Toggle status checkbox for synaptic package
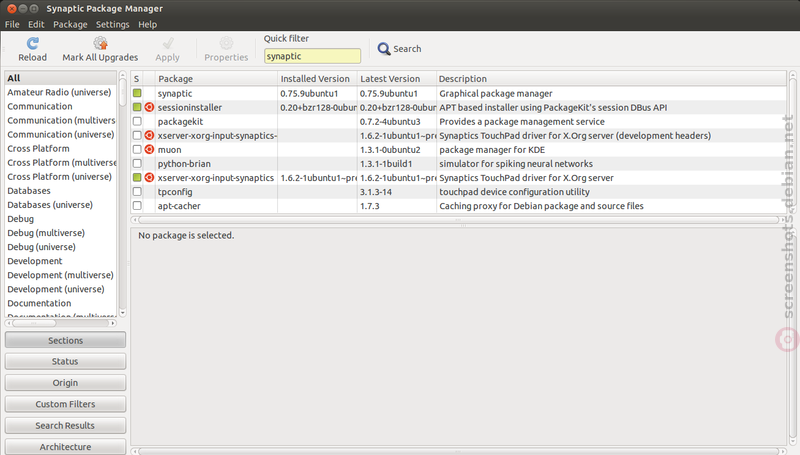Viewport: 800px width, 455px height. click(137, 93)
